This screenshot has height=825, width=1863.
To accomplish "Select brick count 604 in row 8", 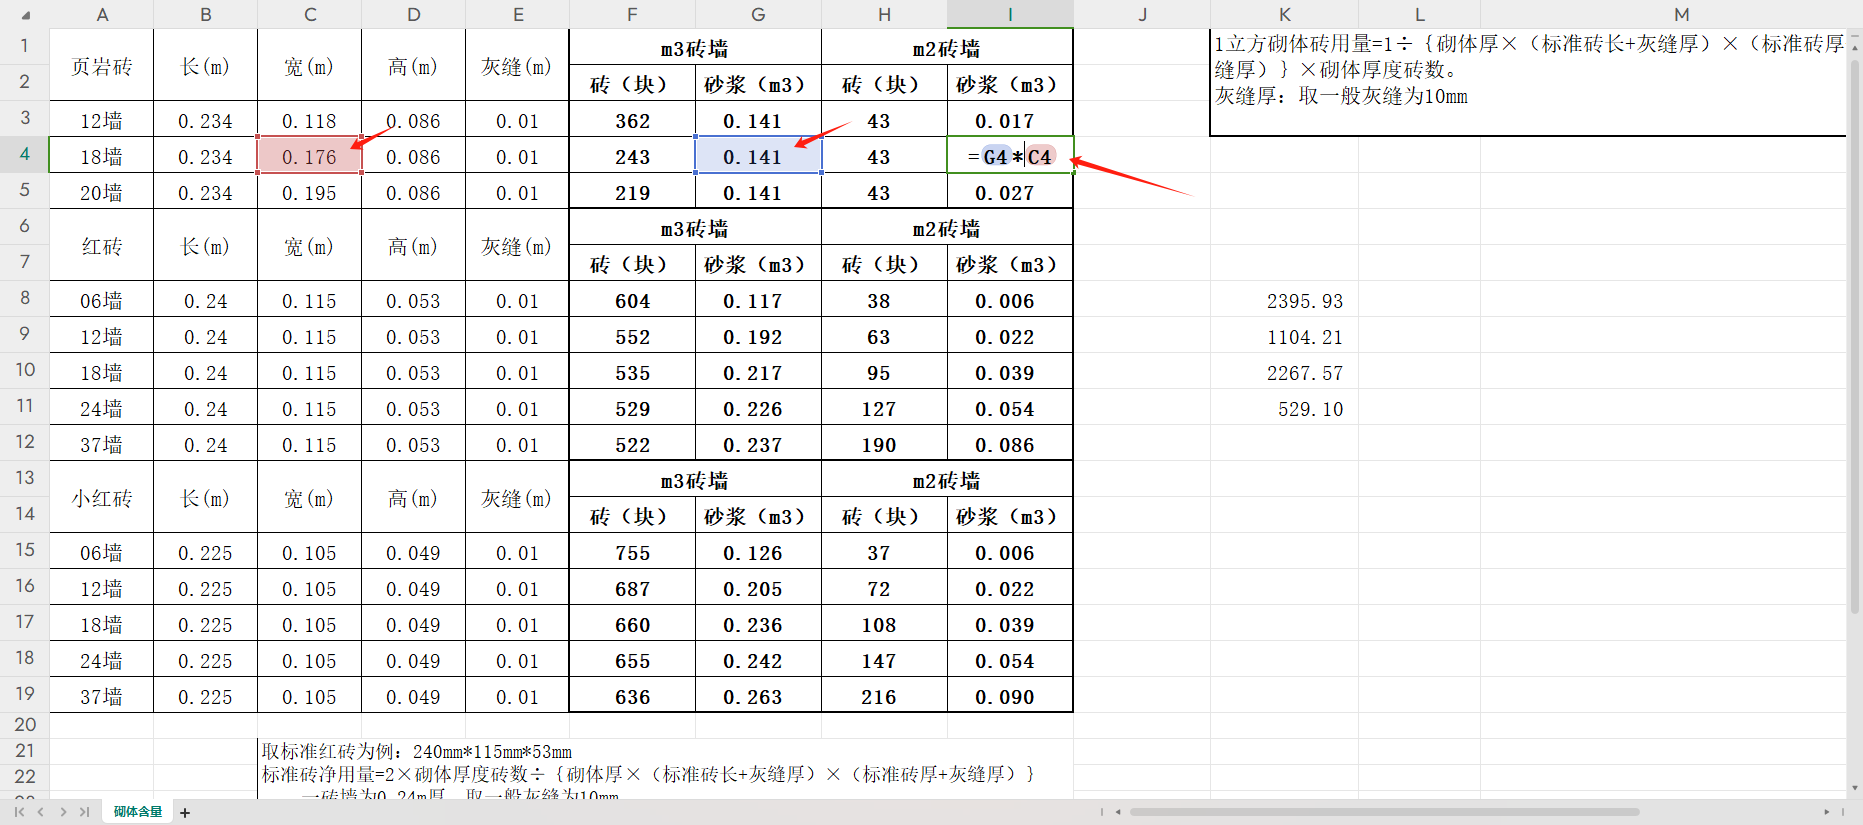I will click(632, 301).
